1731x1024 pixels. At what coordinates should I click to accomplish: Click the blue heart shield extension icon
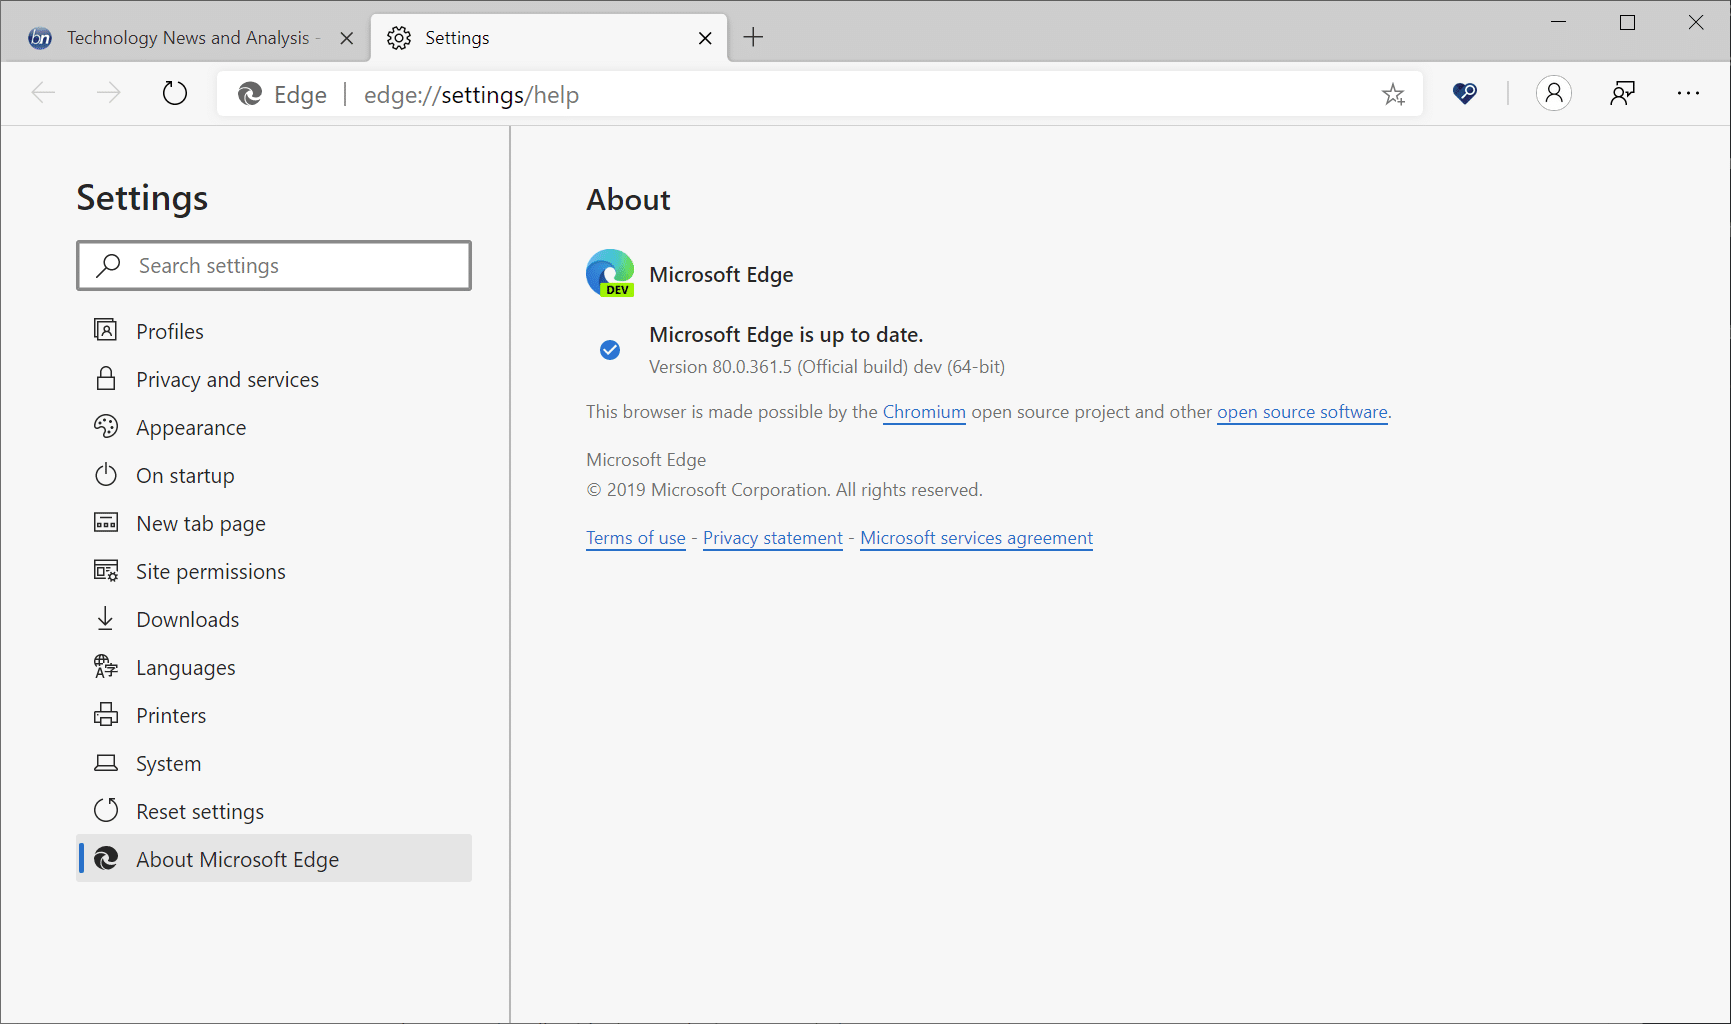click(x=1465, y=94)
